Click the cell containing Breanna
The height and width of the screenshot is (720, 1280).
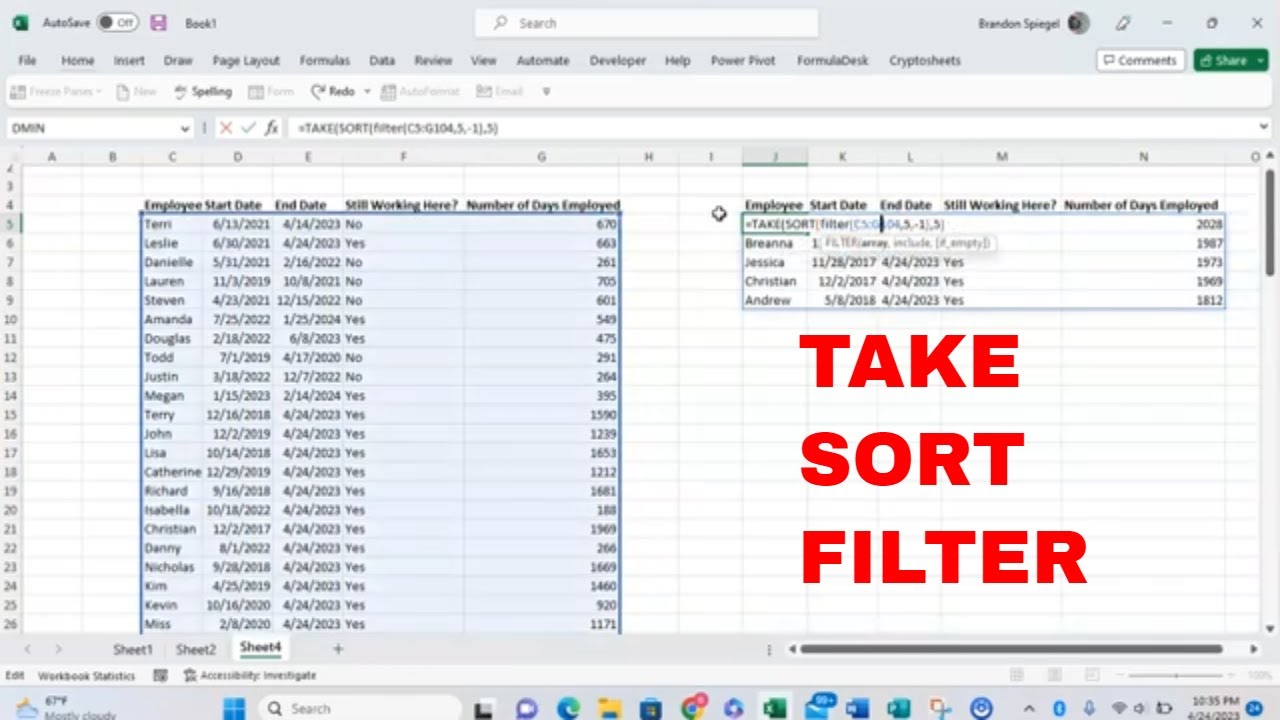[x=774, y=243]
